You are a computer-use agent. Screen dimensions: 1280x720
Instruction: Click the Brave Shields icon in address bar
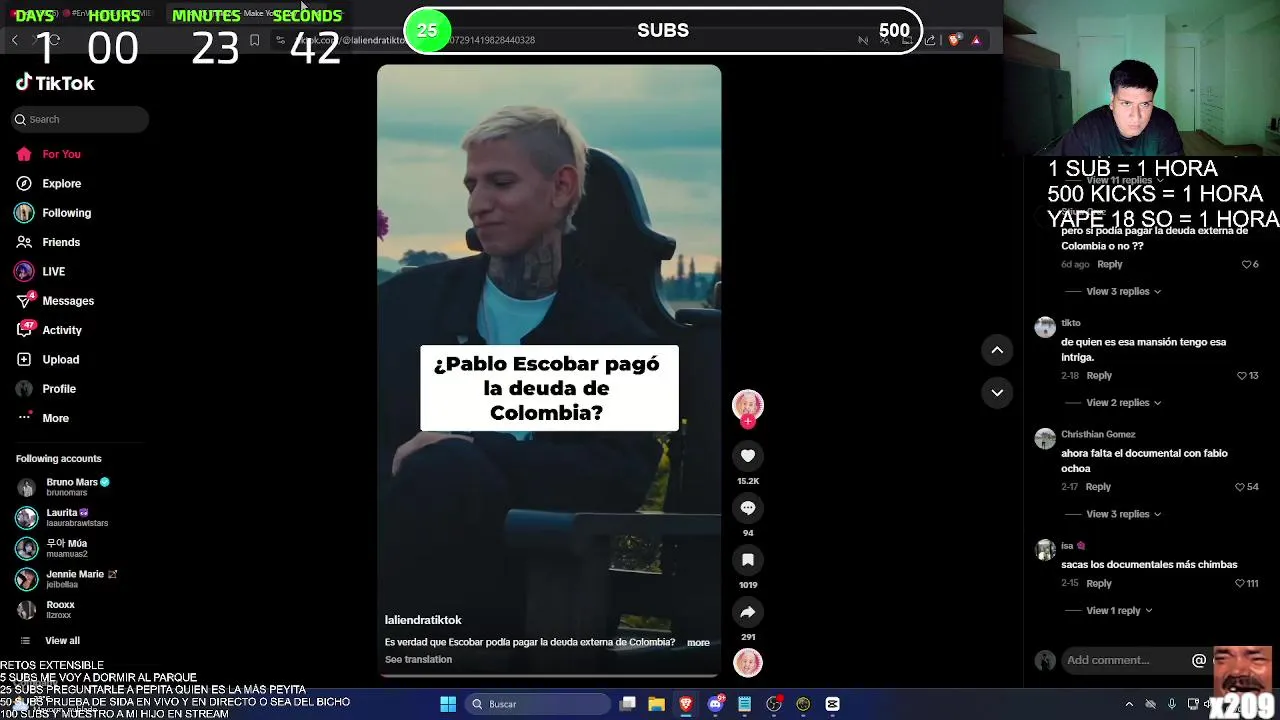[x=954, y=40]
